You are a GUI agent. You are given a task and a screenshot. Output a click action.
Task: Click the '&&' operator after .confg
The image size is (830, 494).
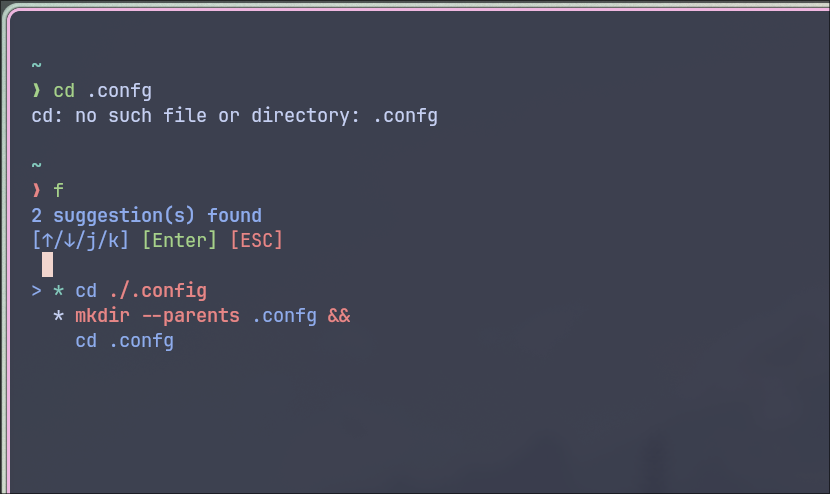coord(339,316)
